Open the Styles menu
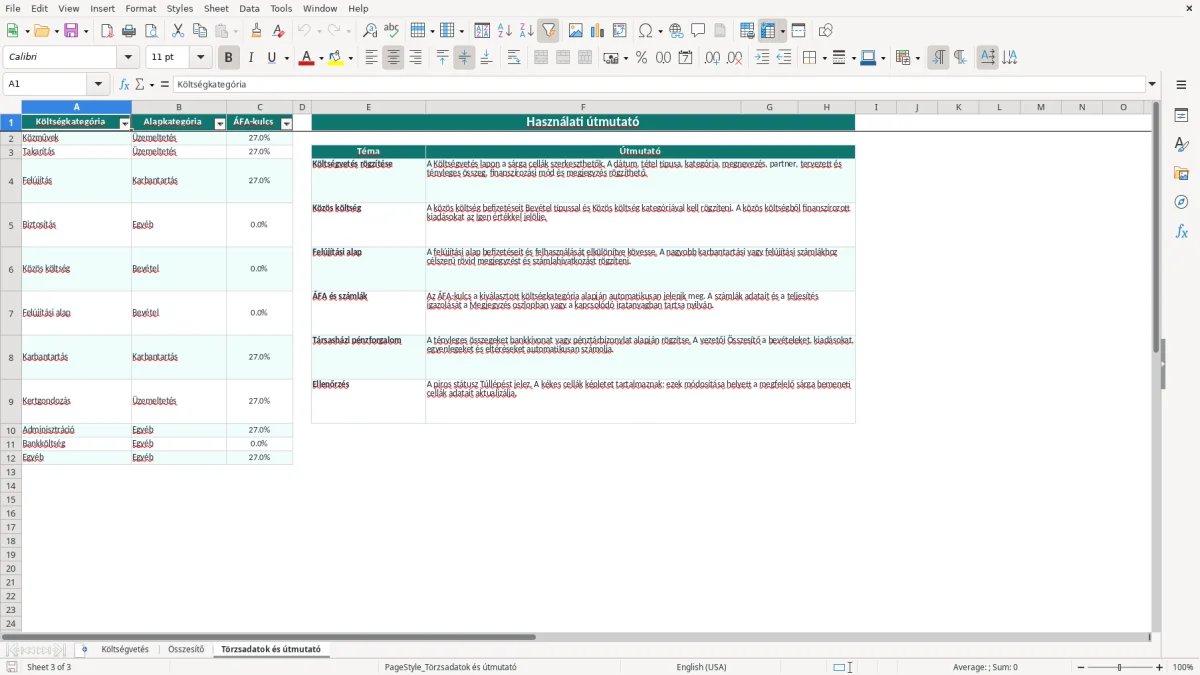The image size is (1200, 675). pos(180,8)
